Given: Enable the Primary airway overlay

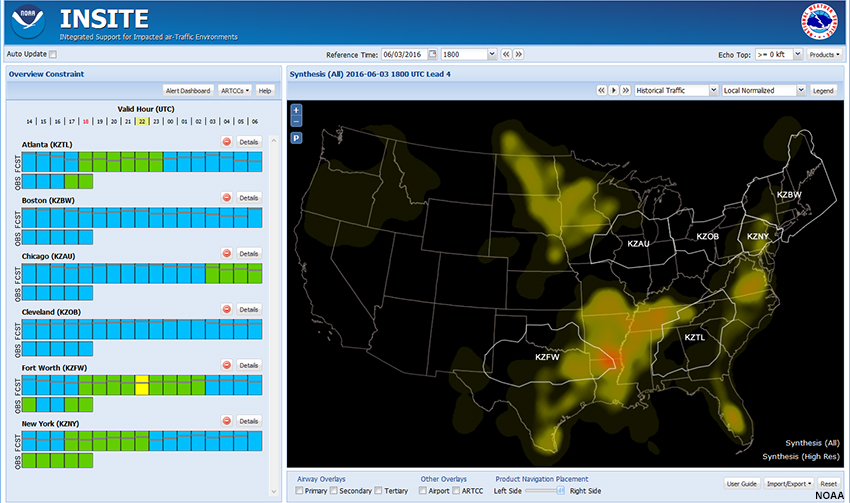Looking at the screenshot, I should (299, 491).
